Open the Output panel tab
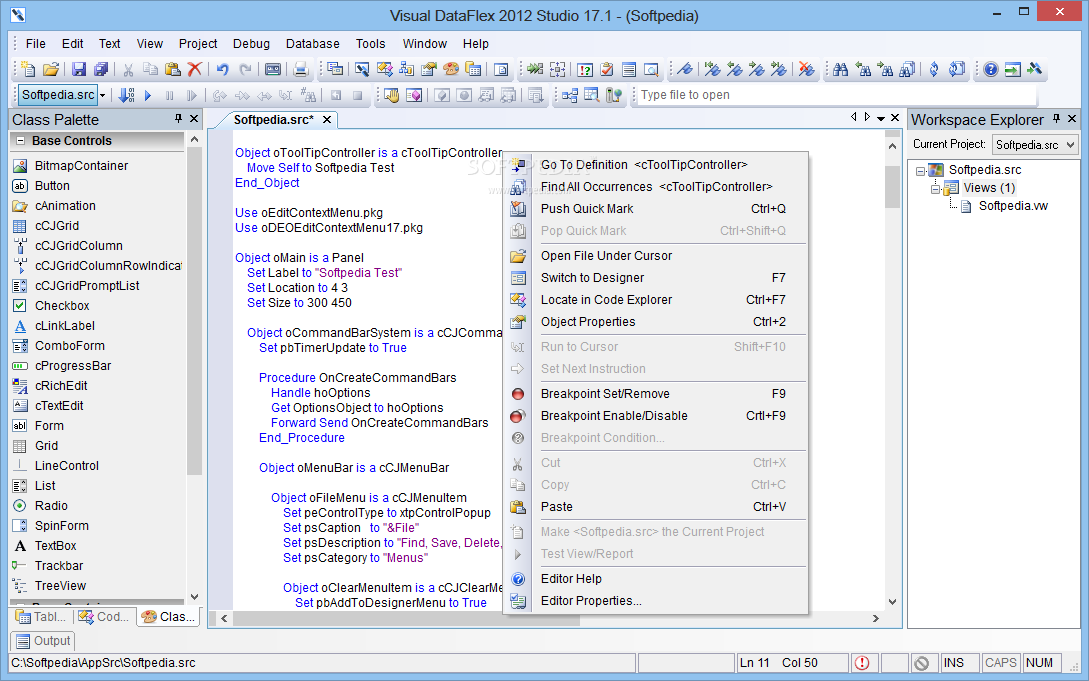1089x681 pixels. (x=43, y=641)
